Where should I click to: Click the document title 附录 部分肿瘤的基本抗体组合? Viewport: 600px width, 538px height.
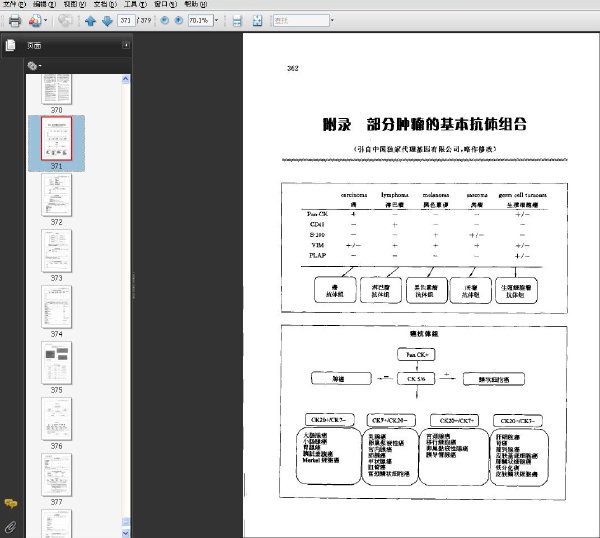click(424, 124)
